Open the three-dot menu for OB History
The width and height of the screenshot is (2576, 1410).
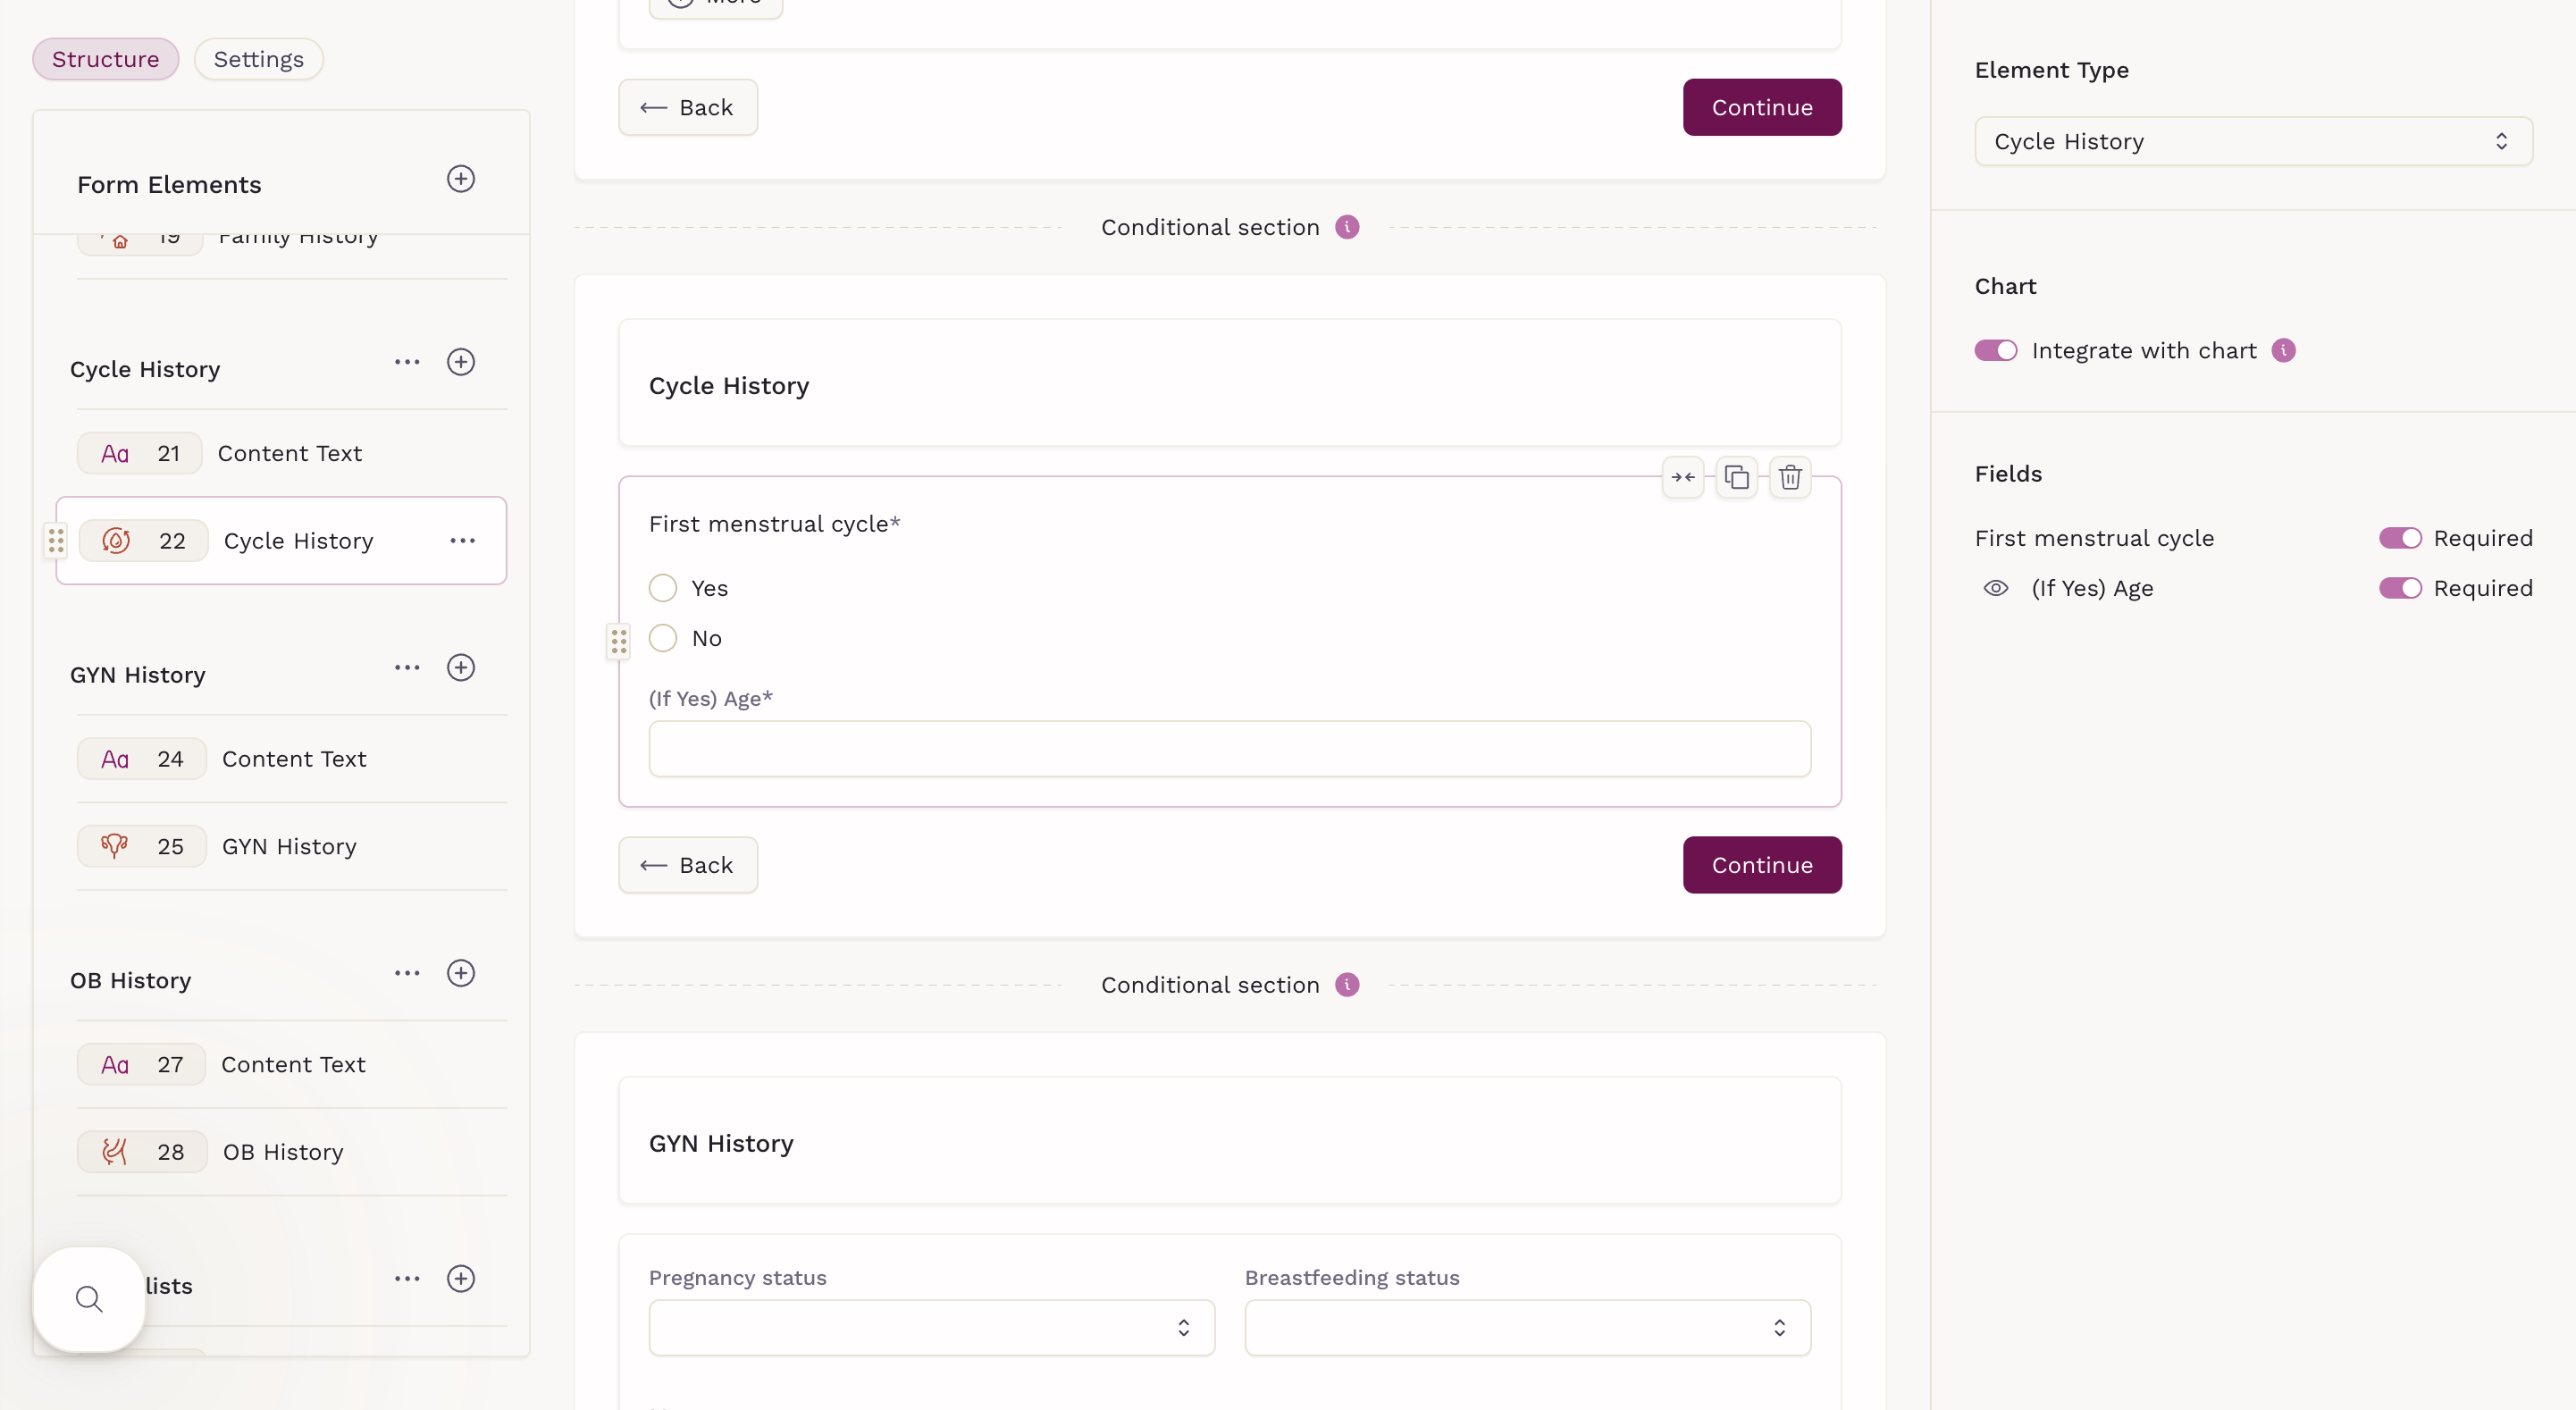[x=407, y=973]
